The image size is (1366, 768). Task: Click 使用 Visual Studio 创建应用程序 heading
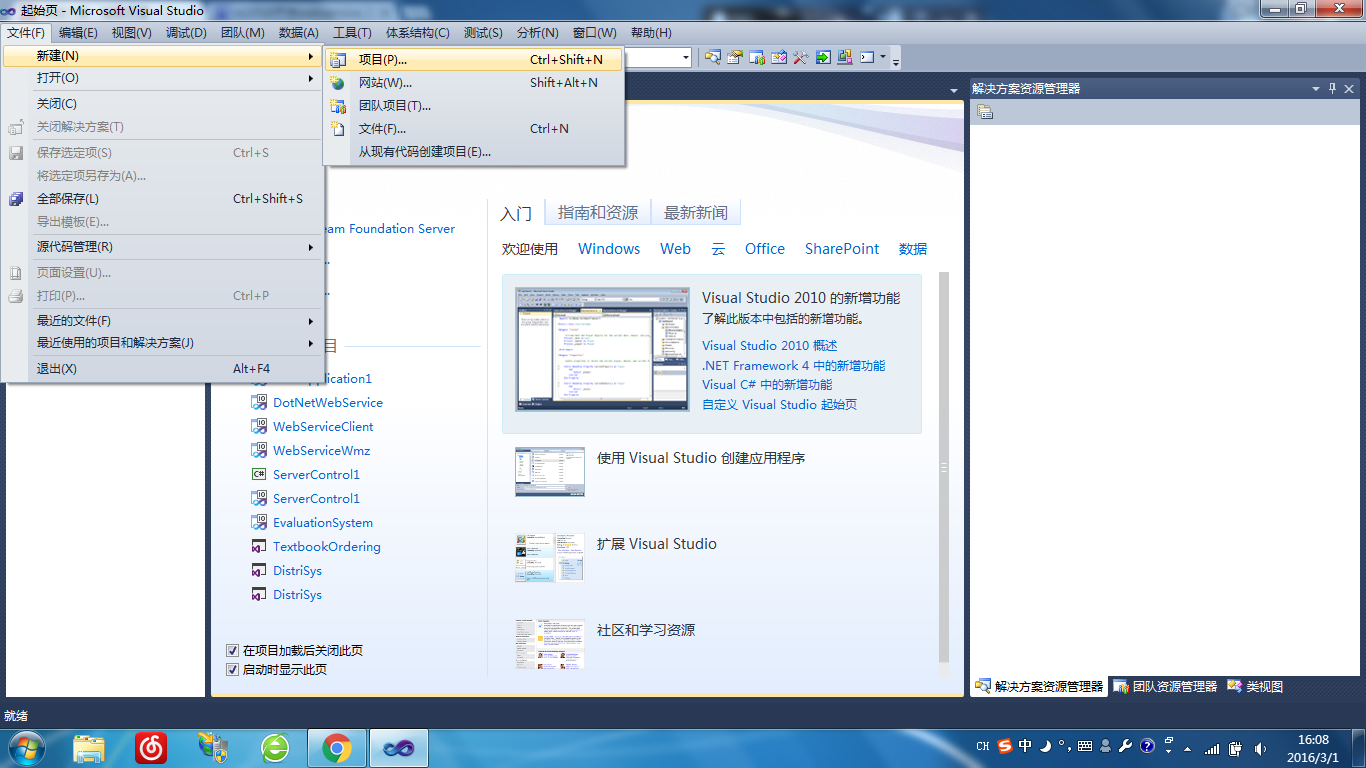701,458
